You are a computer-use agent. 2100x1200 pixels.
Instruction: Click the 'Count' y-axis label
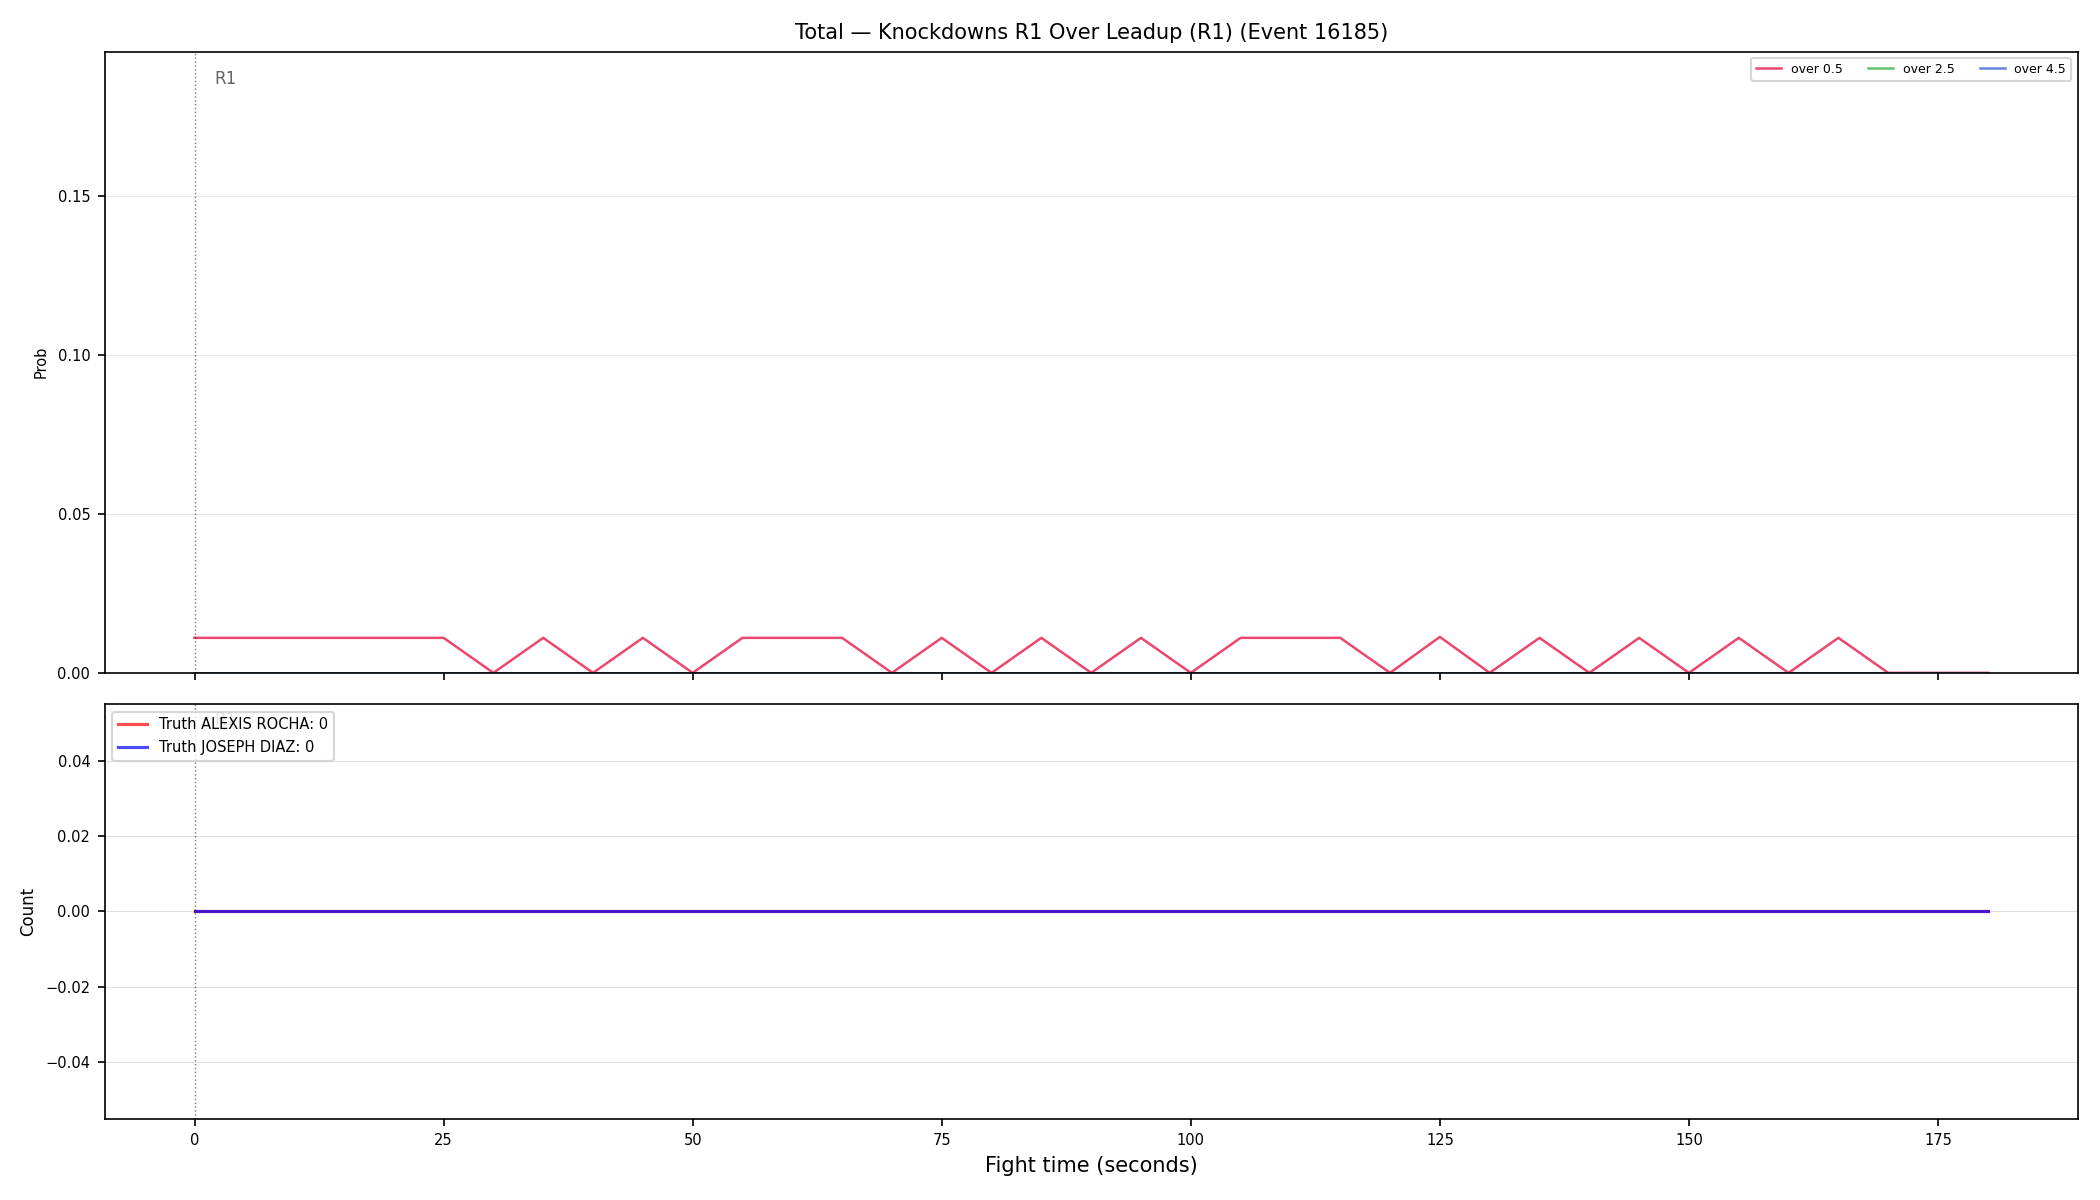click(x=27, y=912)
